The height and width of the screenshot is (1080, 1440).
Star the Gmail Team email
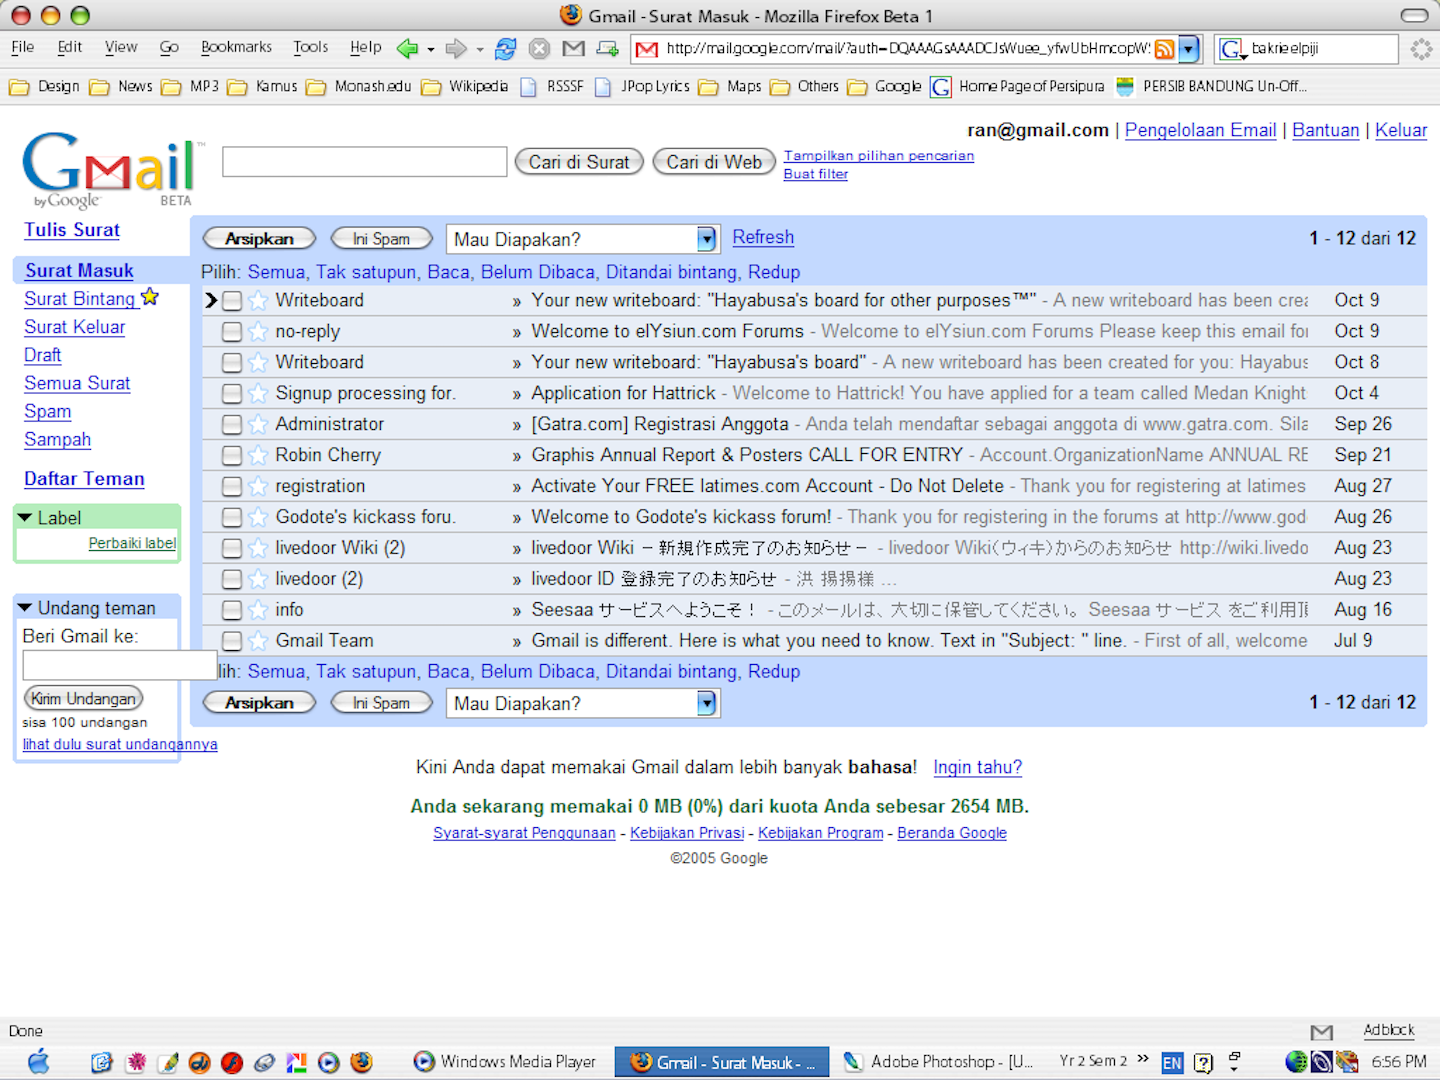[258, 641]
